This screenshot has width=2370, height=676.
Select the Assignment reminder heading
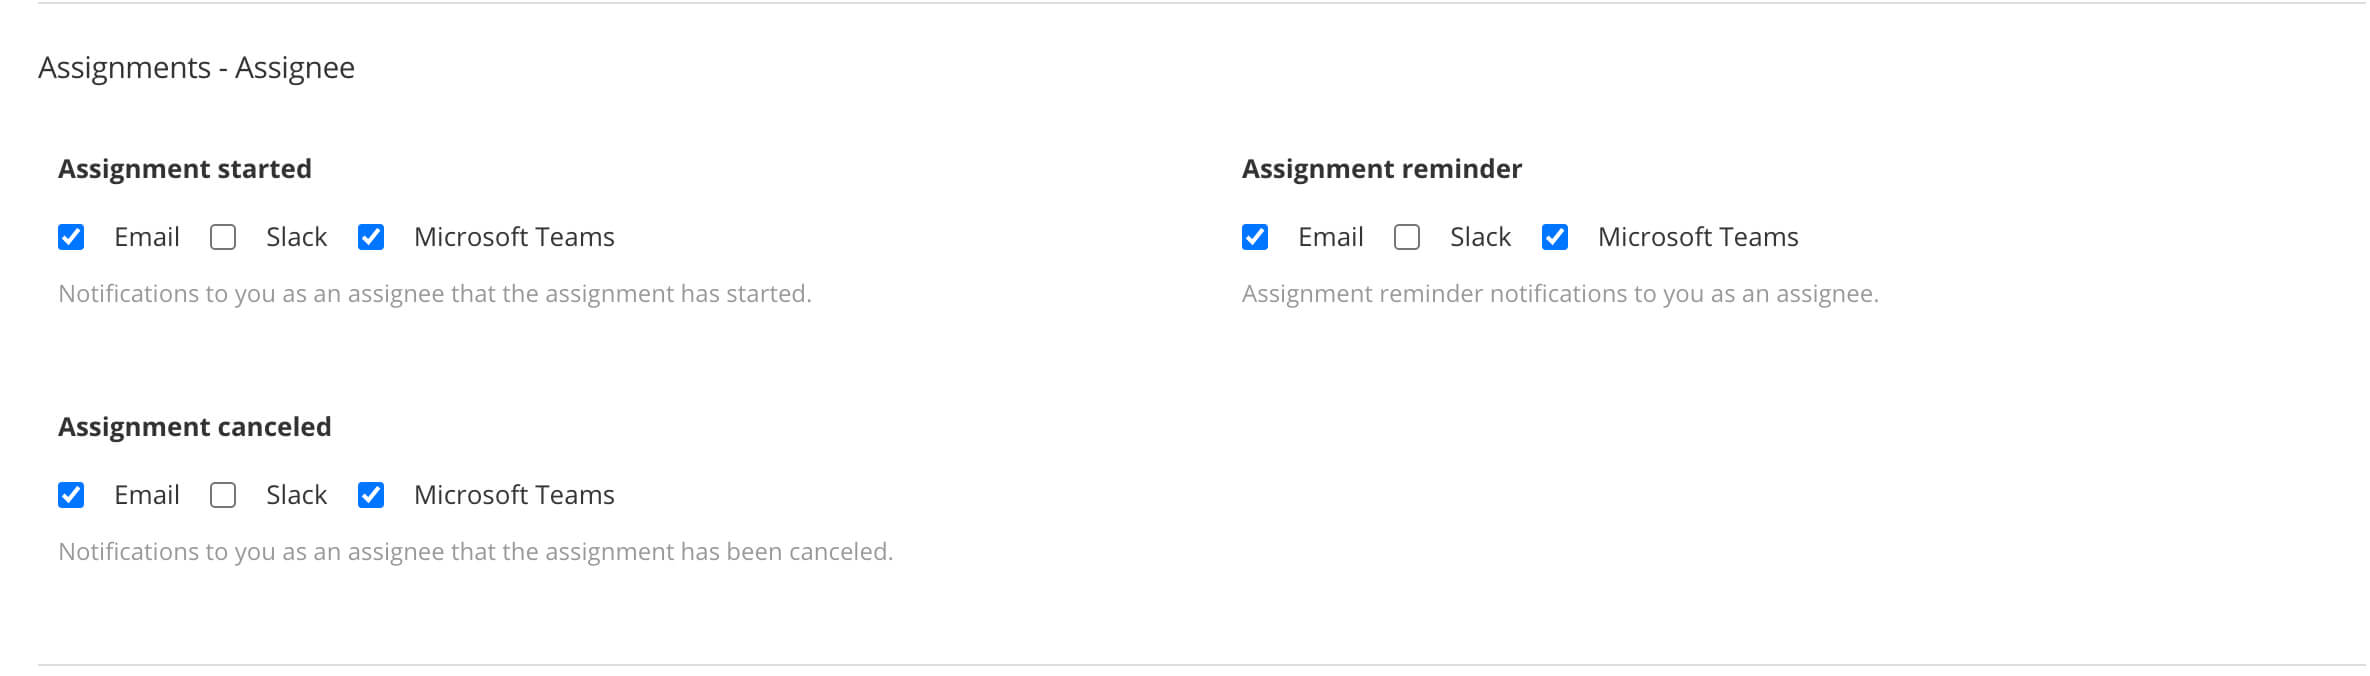[x=1381, y=168]
